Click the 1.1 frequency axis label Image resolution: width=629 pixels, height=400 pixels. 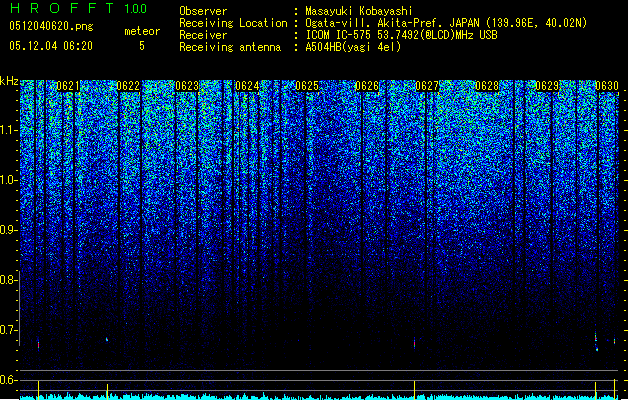pyautogui.click(x=9, y=130)
